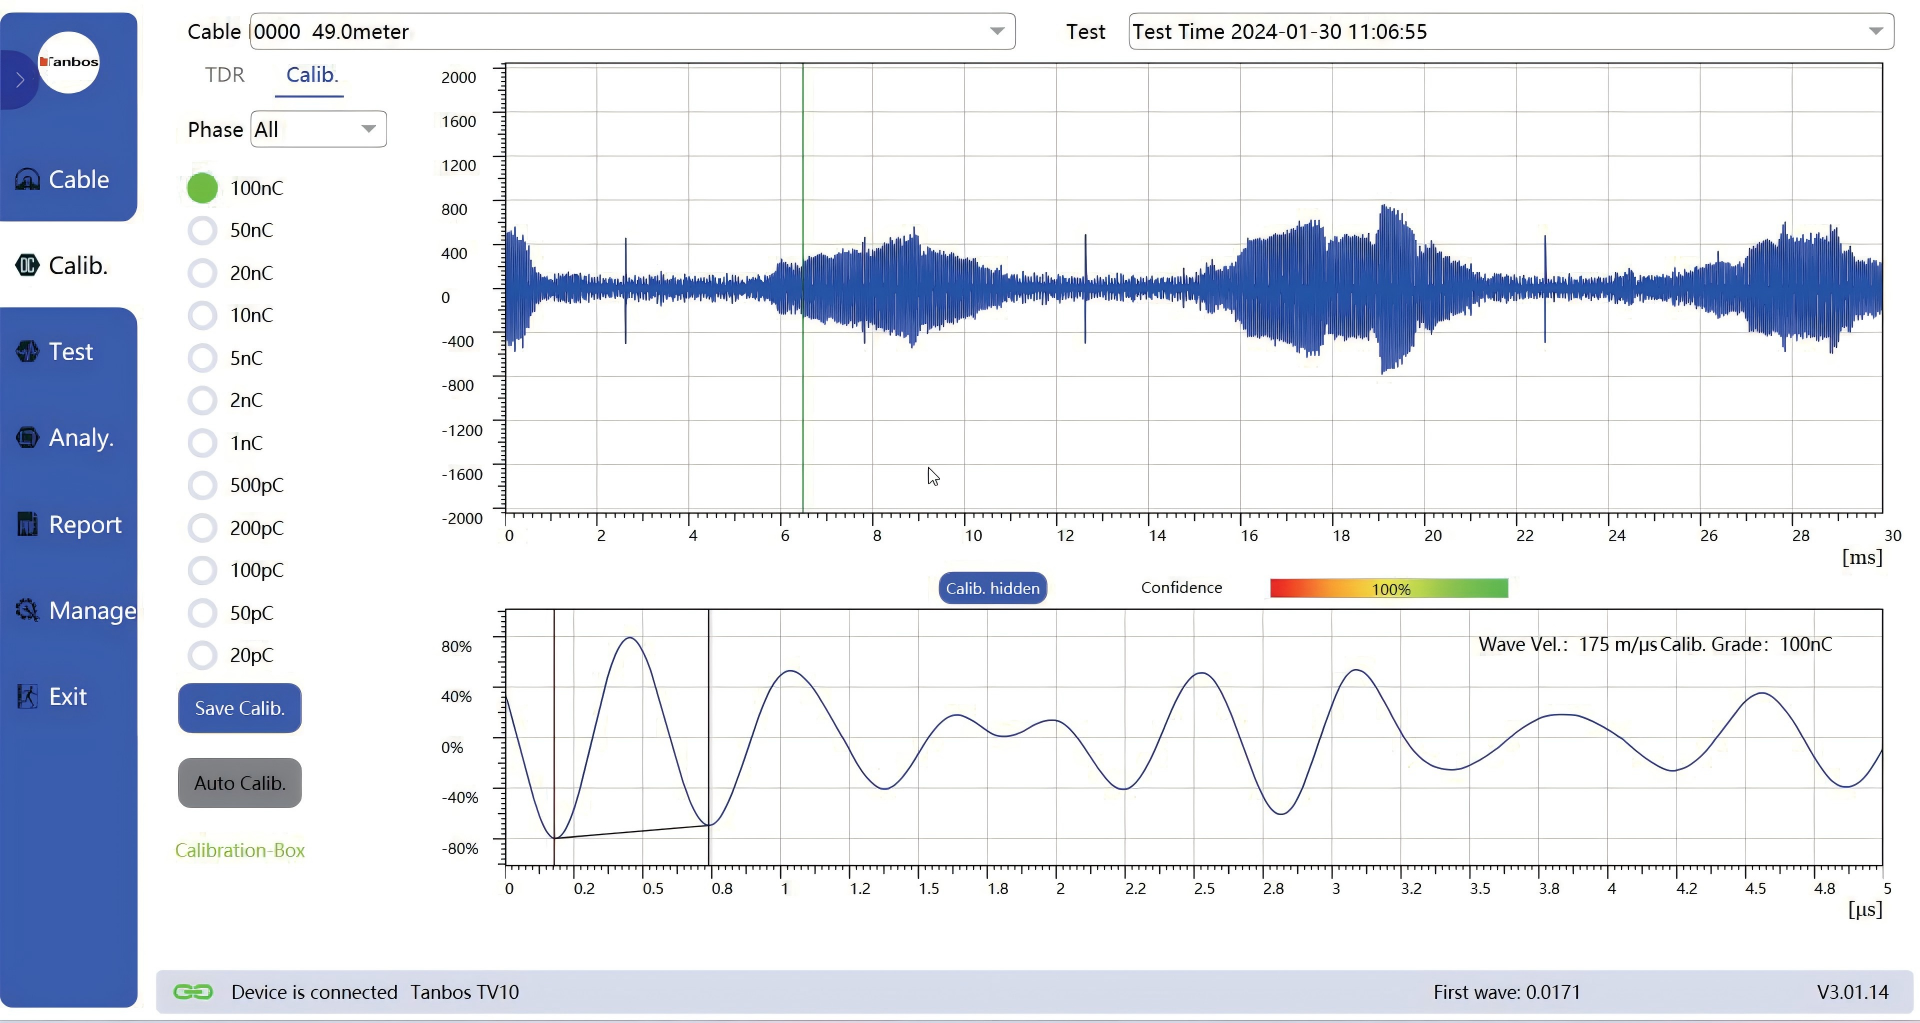Click the Cable sidebar icon
Screen dimensions: 1920x1023
(x=28, y=180)
